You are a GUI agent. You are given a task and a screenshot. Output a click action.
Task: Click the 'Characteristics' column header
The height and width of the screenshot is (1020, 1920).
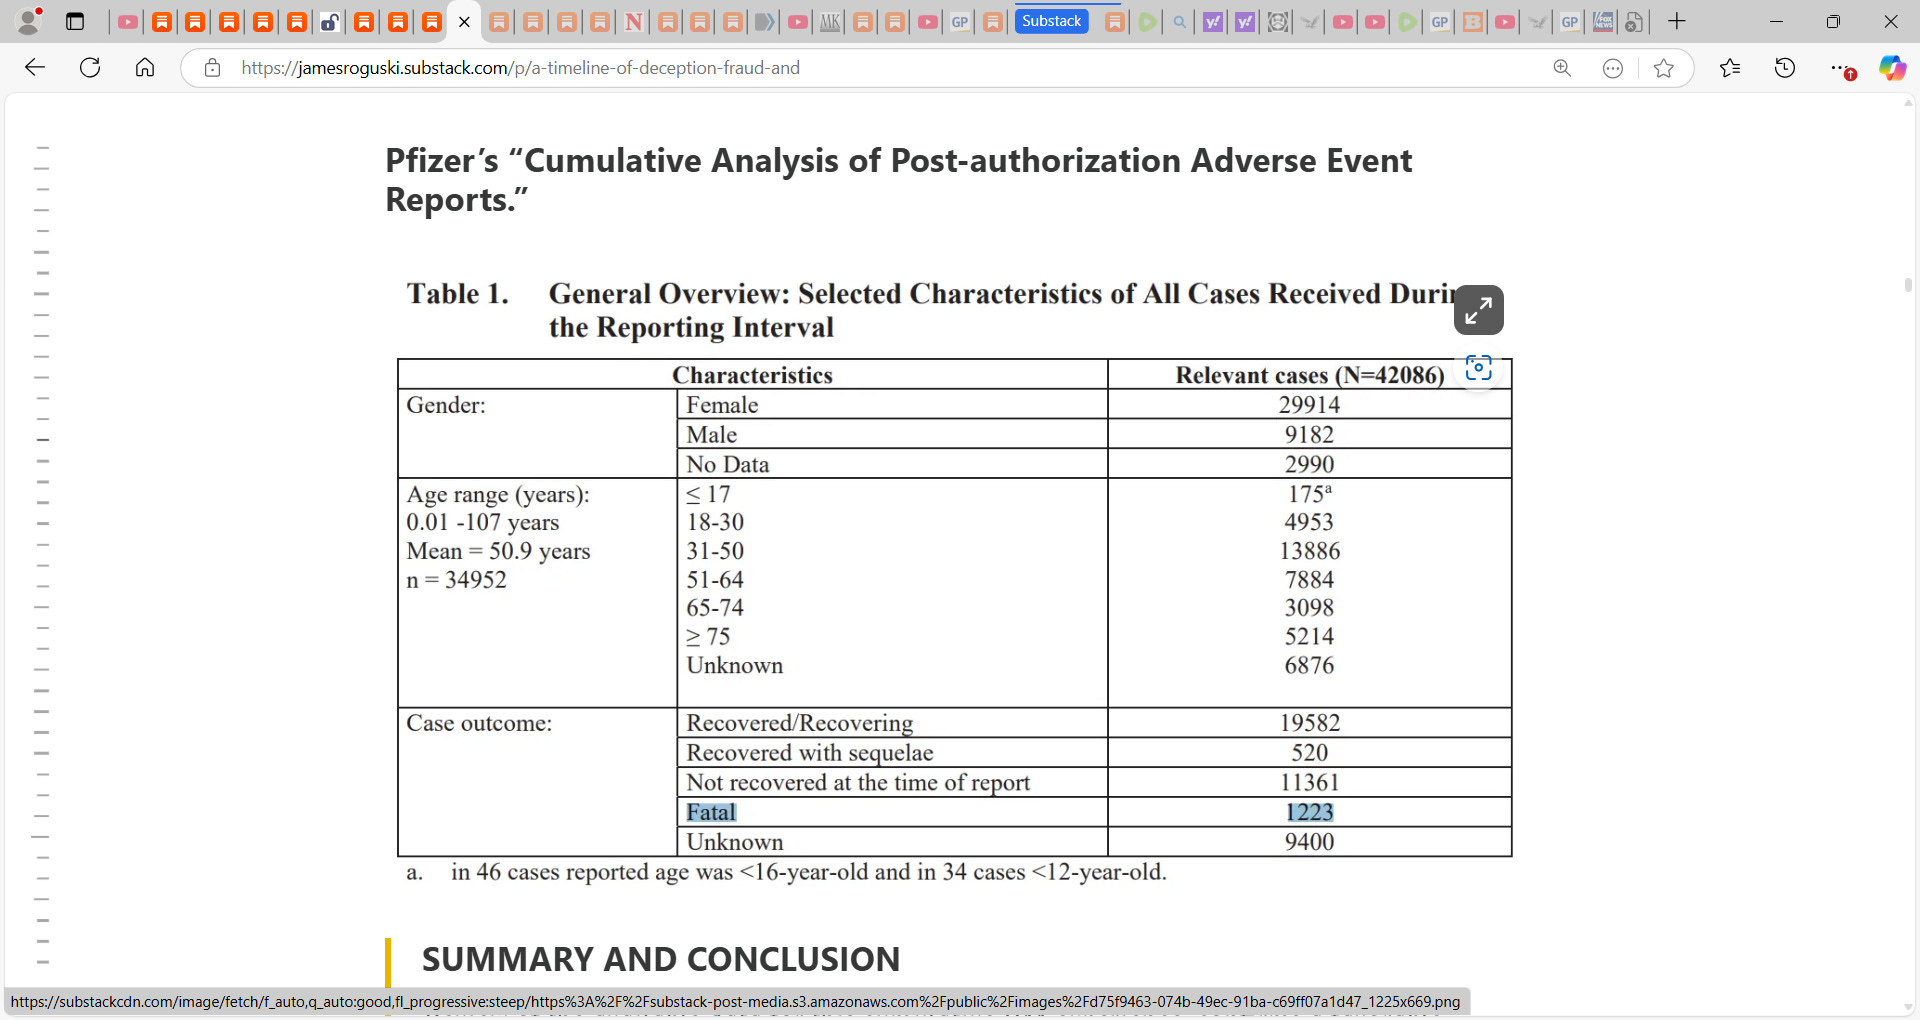pos(752,375)
